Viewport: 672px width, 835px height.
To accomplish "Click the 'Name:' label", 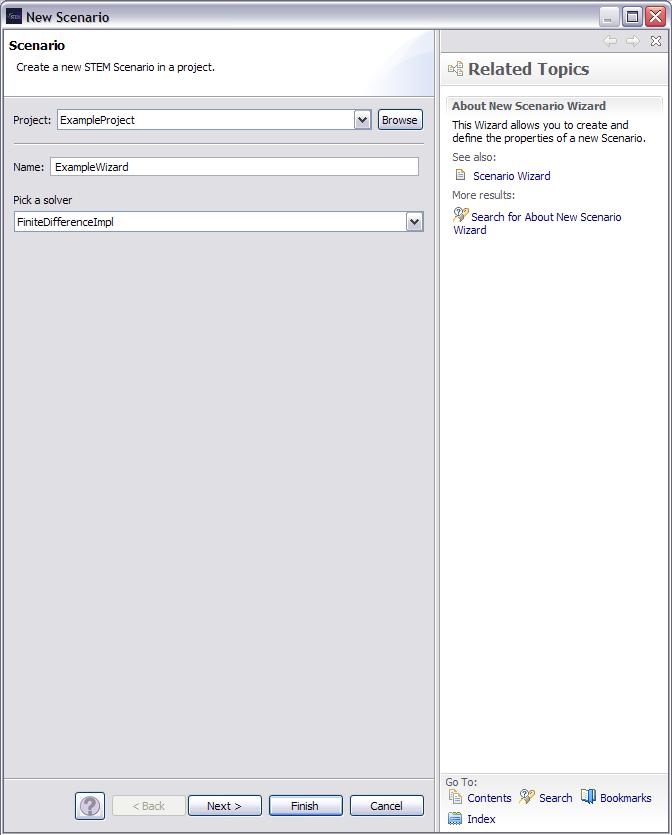I will (28, 167).
